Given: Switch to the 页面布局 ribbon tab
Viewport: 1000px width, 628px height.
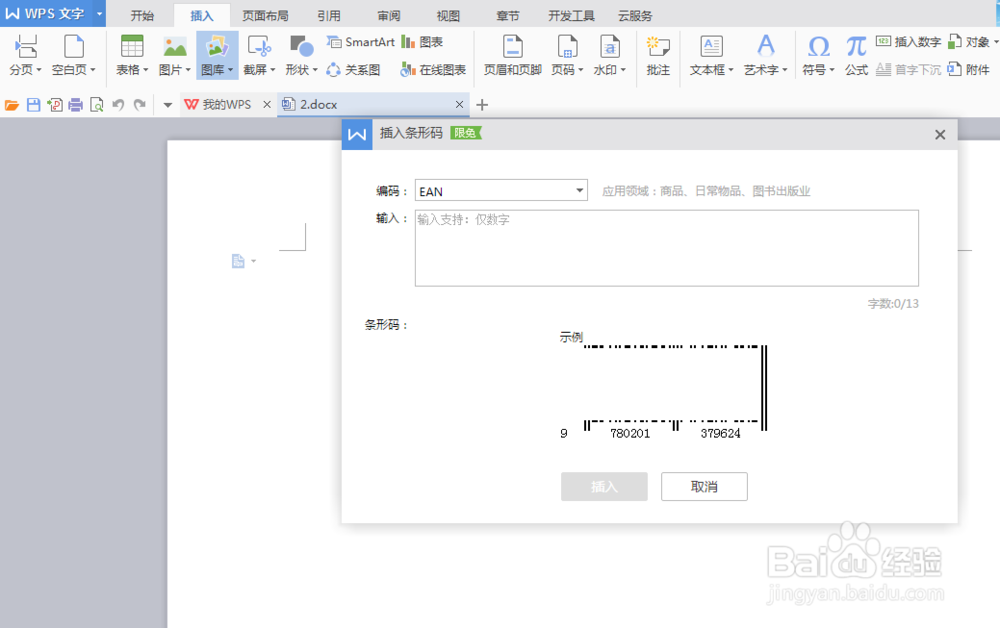Looking at the screenshot, I should tap(265, 15).
